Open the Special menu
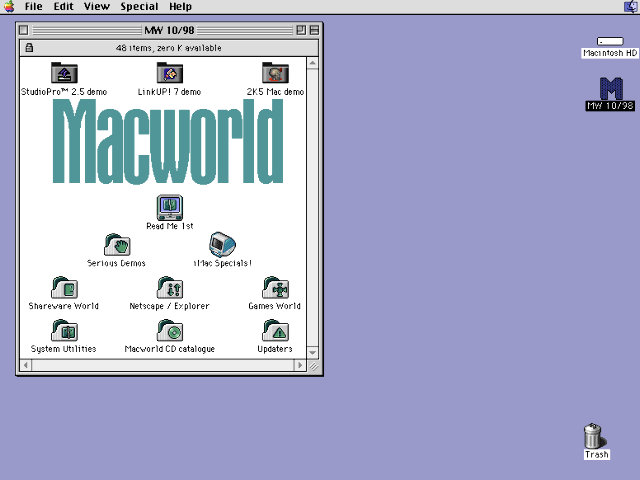 139,7
